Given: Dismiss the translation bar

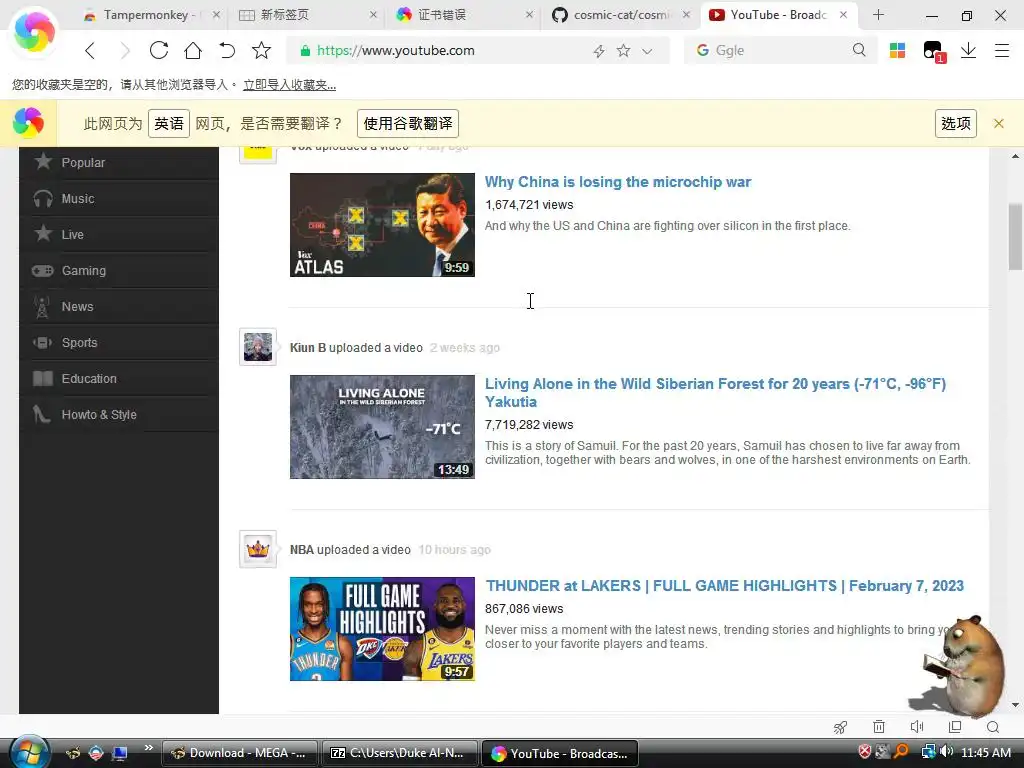Looking at the screenshot, I should [x=999, y=123].
